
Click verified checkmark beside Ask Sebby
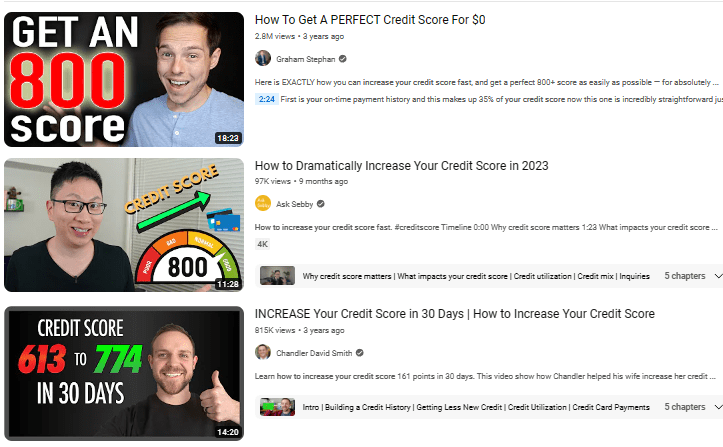(320, 203)
